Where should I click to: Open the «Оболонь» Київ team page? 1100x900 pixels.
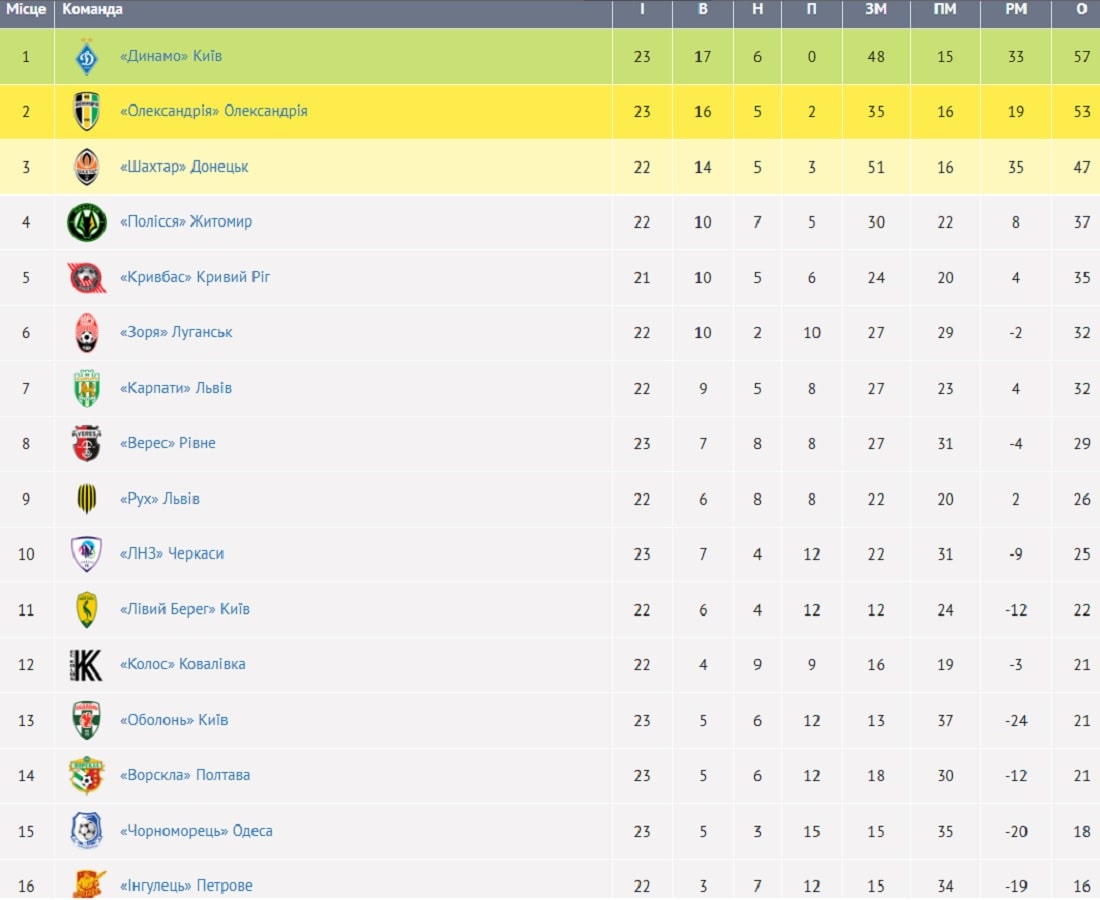coord(174,720)
